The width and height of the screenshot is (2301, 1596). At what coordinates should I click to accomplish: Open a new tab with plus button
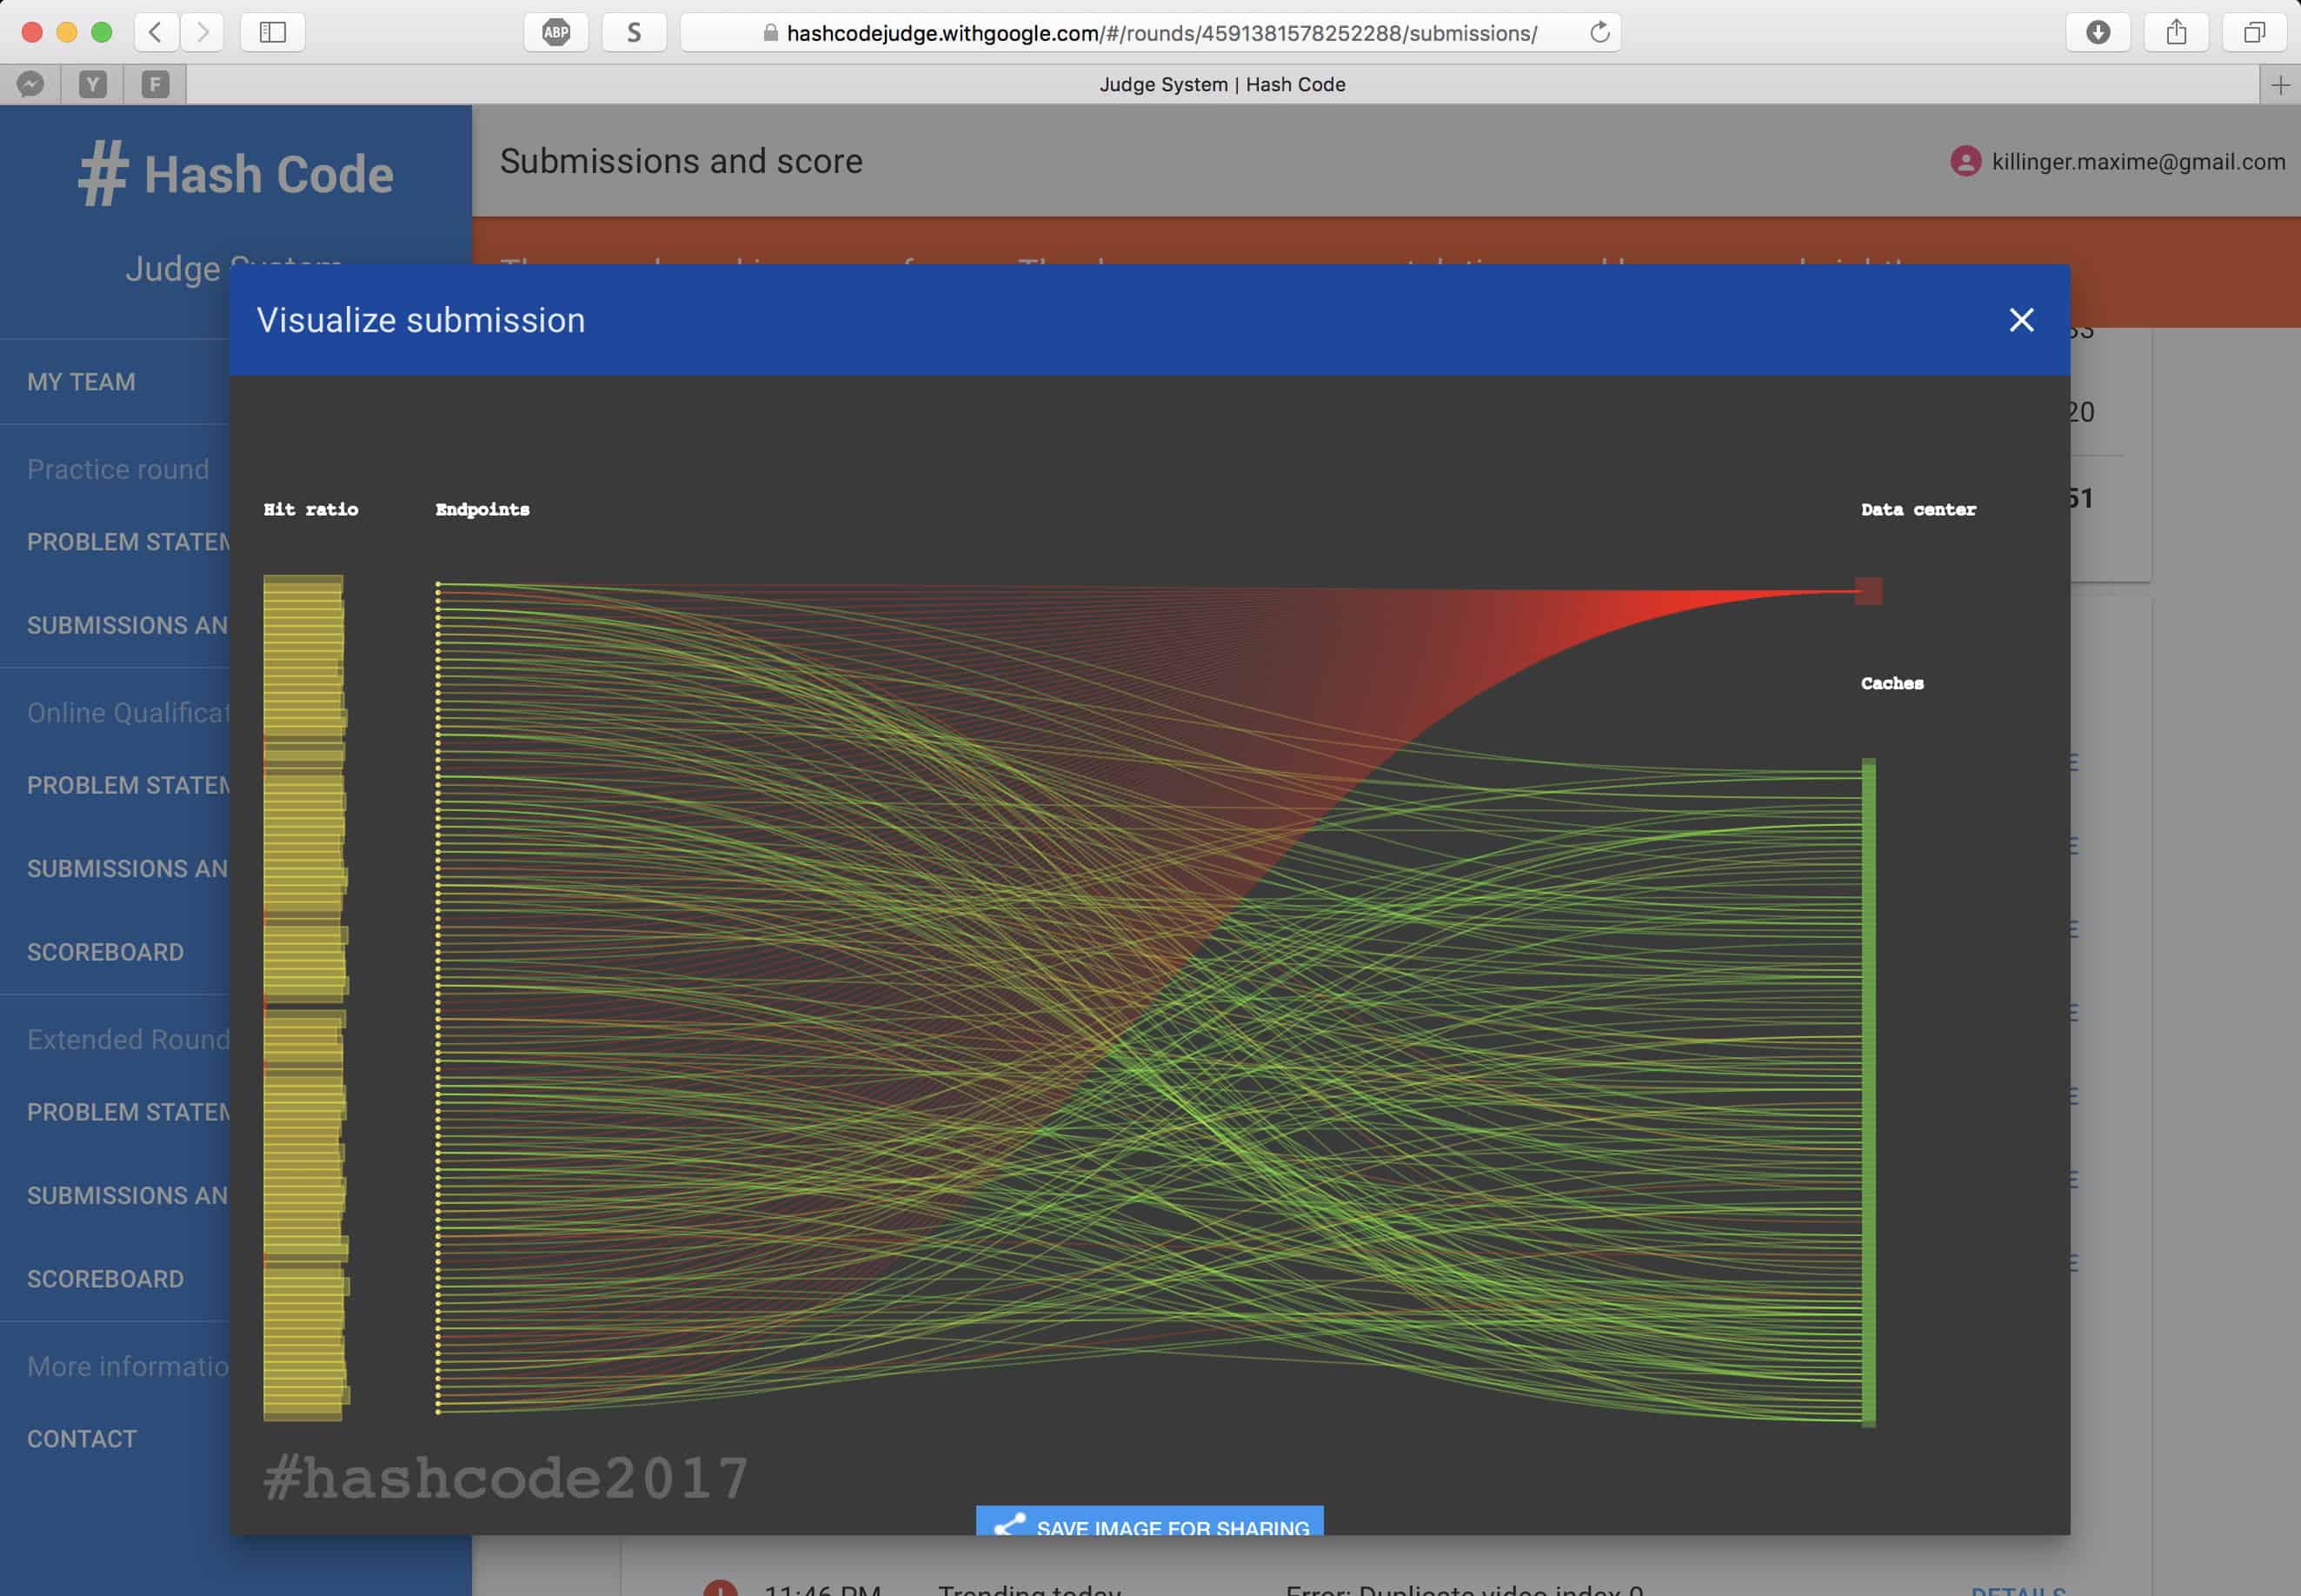point(2280,85)
